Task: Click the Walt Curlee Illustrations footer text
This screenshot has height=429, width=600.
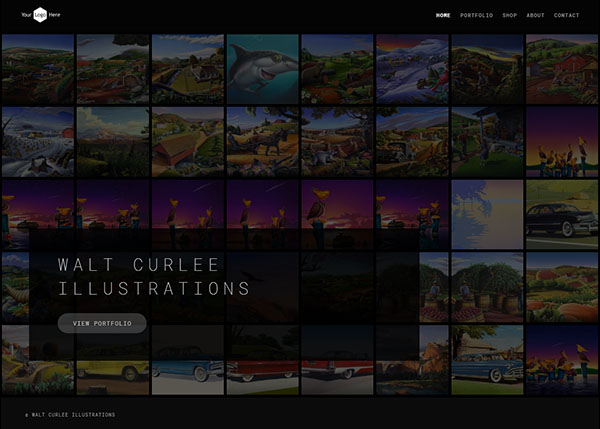Action: [72, 414]
